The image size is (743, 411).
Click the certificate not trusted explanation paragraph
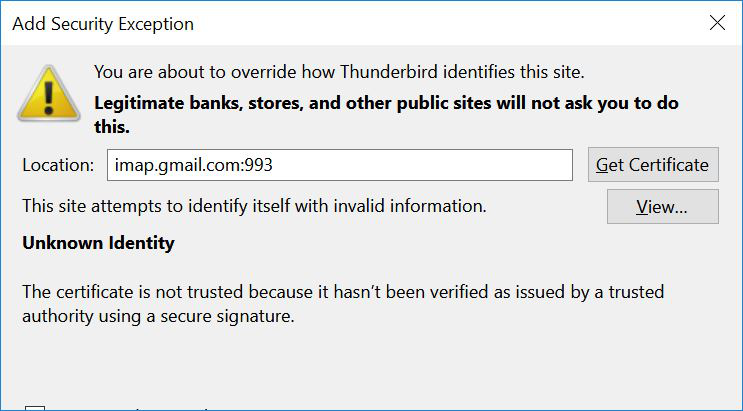click(x=343, y=304)
